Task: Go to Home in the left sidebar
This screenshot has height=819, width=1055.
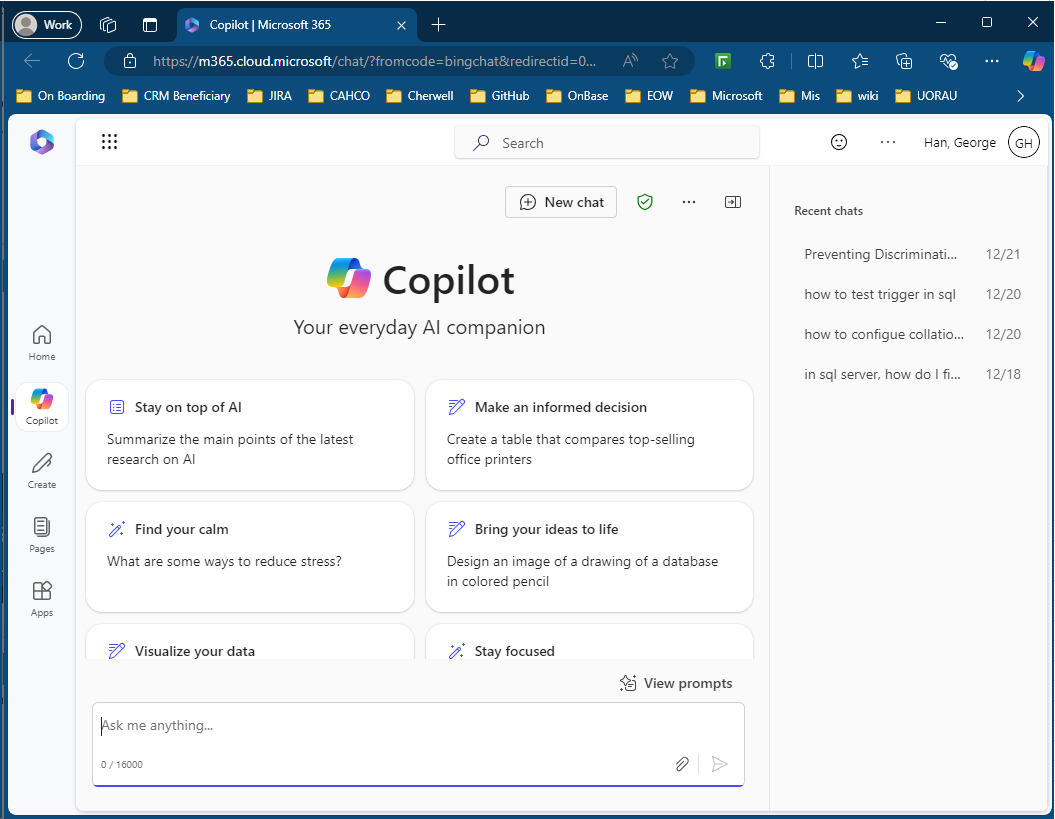Action: point(42,343)
